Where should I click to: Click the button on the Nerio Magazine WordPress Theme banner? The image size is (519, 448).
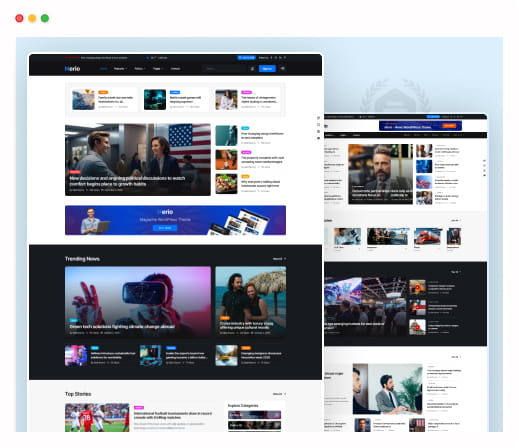click(x=165, y=228)
